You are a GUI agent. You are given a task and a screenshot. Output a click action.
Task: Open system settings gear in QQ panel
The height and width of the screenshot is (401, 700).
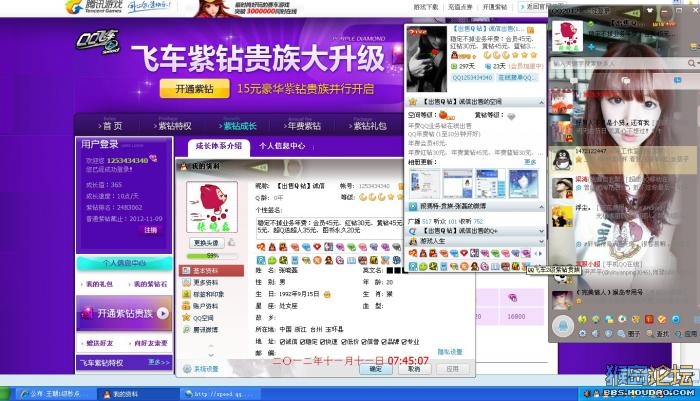(x=583, y=334)
